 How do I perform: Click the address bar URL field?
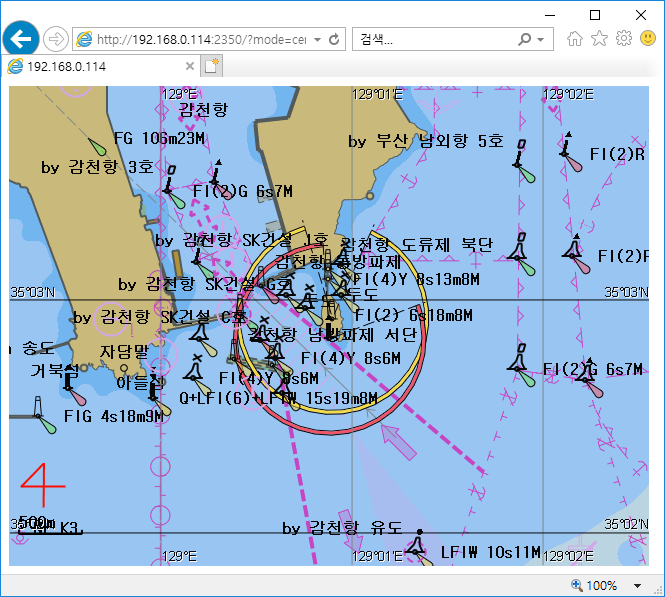click(200, 40)
